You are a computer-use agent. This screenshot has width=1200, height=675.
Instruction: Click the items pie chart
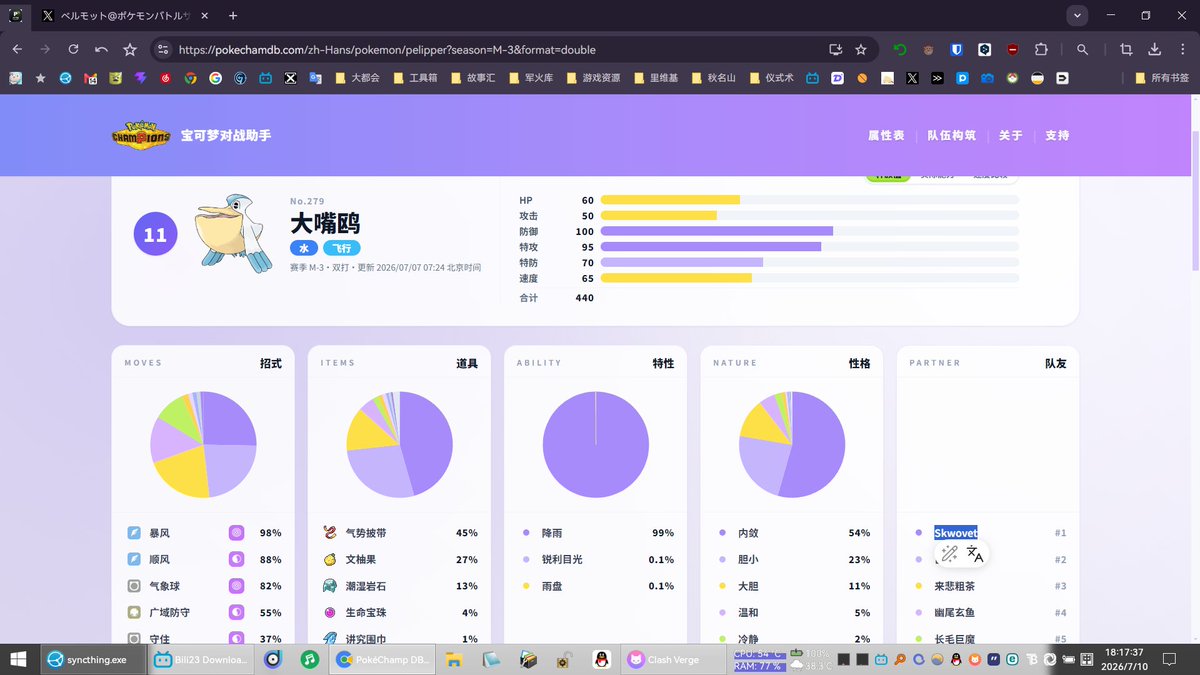(x=400, y=445)
